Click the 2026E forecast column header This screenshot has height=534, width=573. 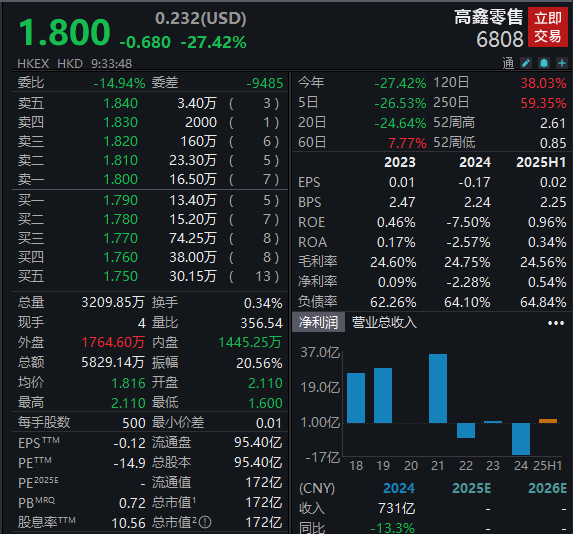tap(547, 488)
